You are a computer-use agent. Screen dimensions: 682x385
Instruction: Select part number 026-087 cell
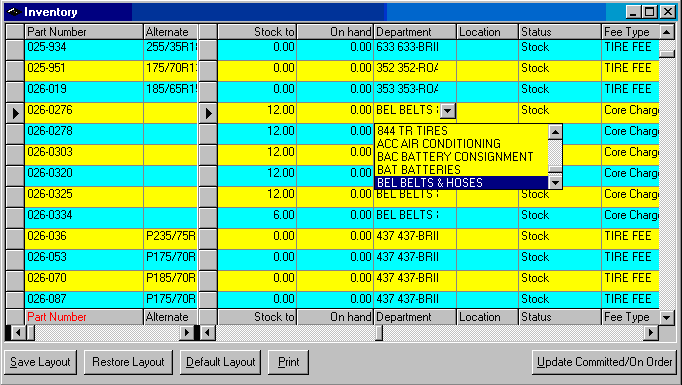(84, 300)
